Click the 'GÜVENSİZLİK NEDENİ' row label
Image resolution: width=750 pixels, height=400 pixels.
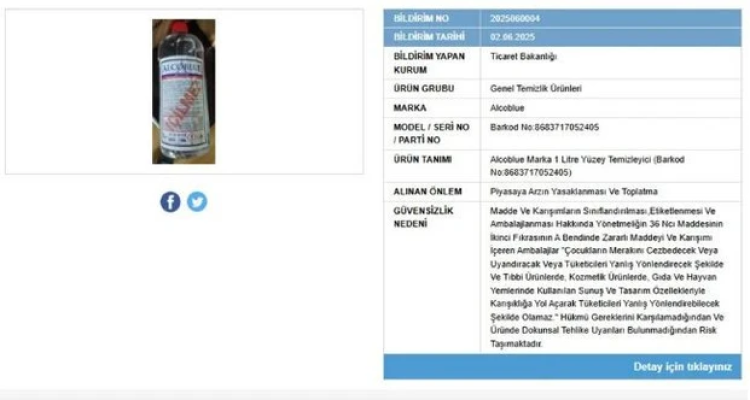[x=423, y=218]
